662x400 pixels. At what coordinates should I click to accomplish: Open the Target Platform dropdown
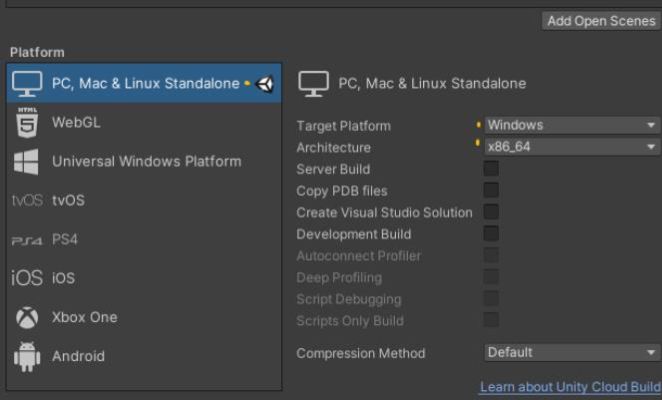(x=572, y=125)
